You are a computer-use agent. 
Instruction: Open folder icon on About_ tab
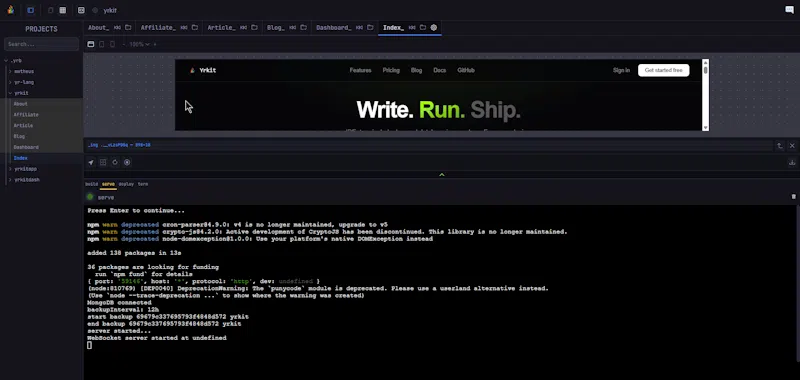pos(128,28)
